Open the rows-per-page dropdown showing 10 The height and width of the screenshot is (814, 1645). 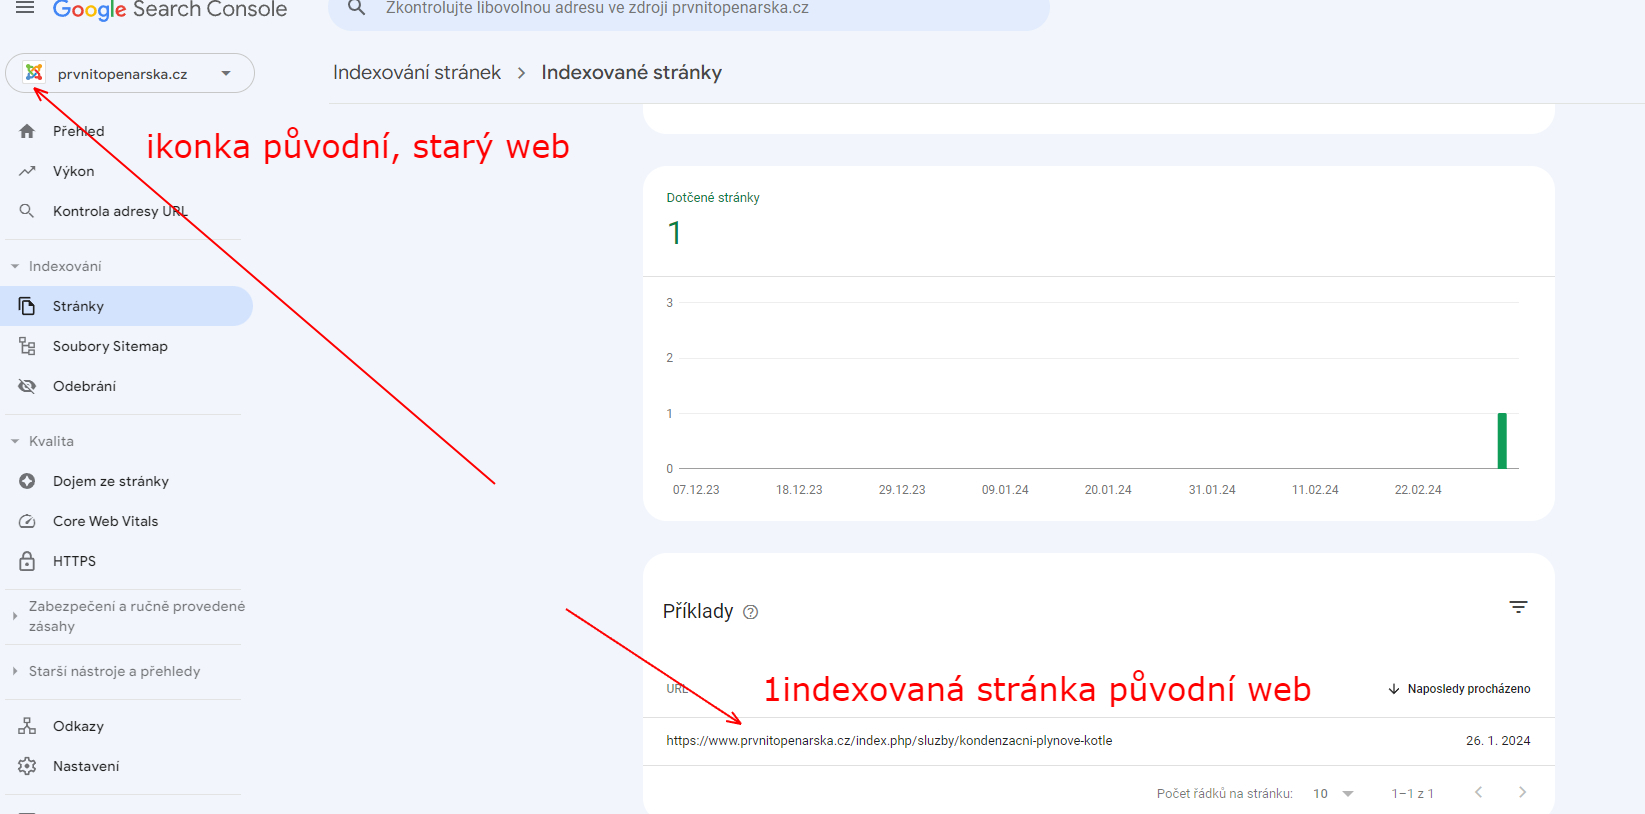pos(1333,793)
